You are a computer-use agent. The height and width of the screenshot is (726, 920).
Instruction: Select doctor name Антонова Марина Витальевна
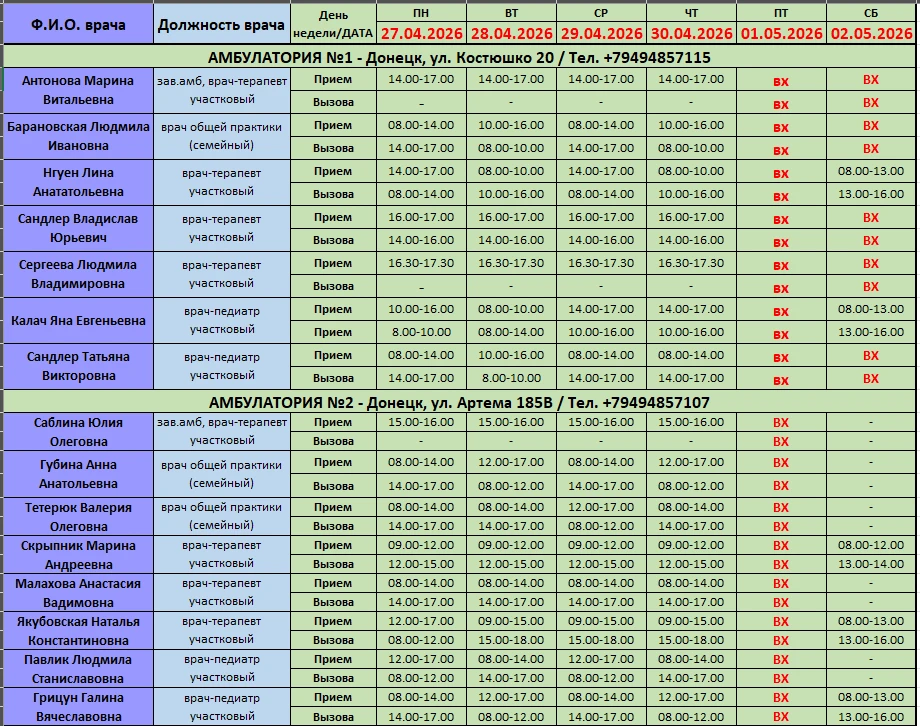78,90
